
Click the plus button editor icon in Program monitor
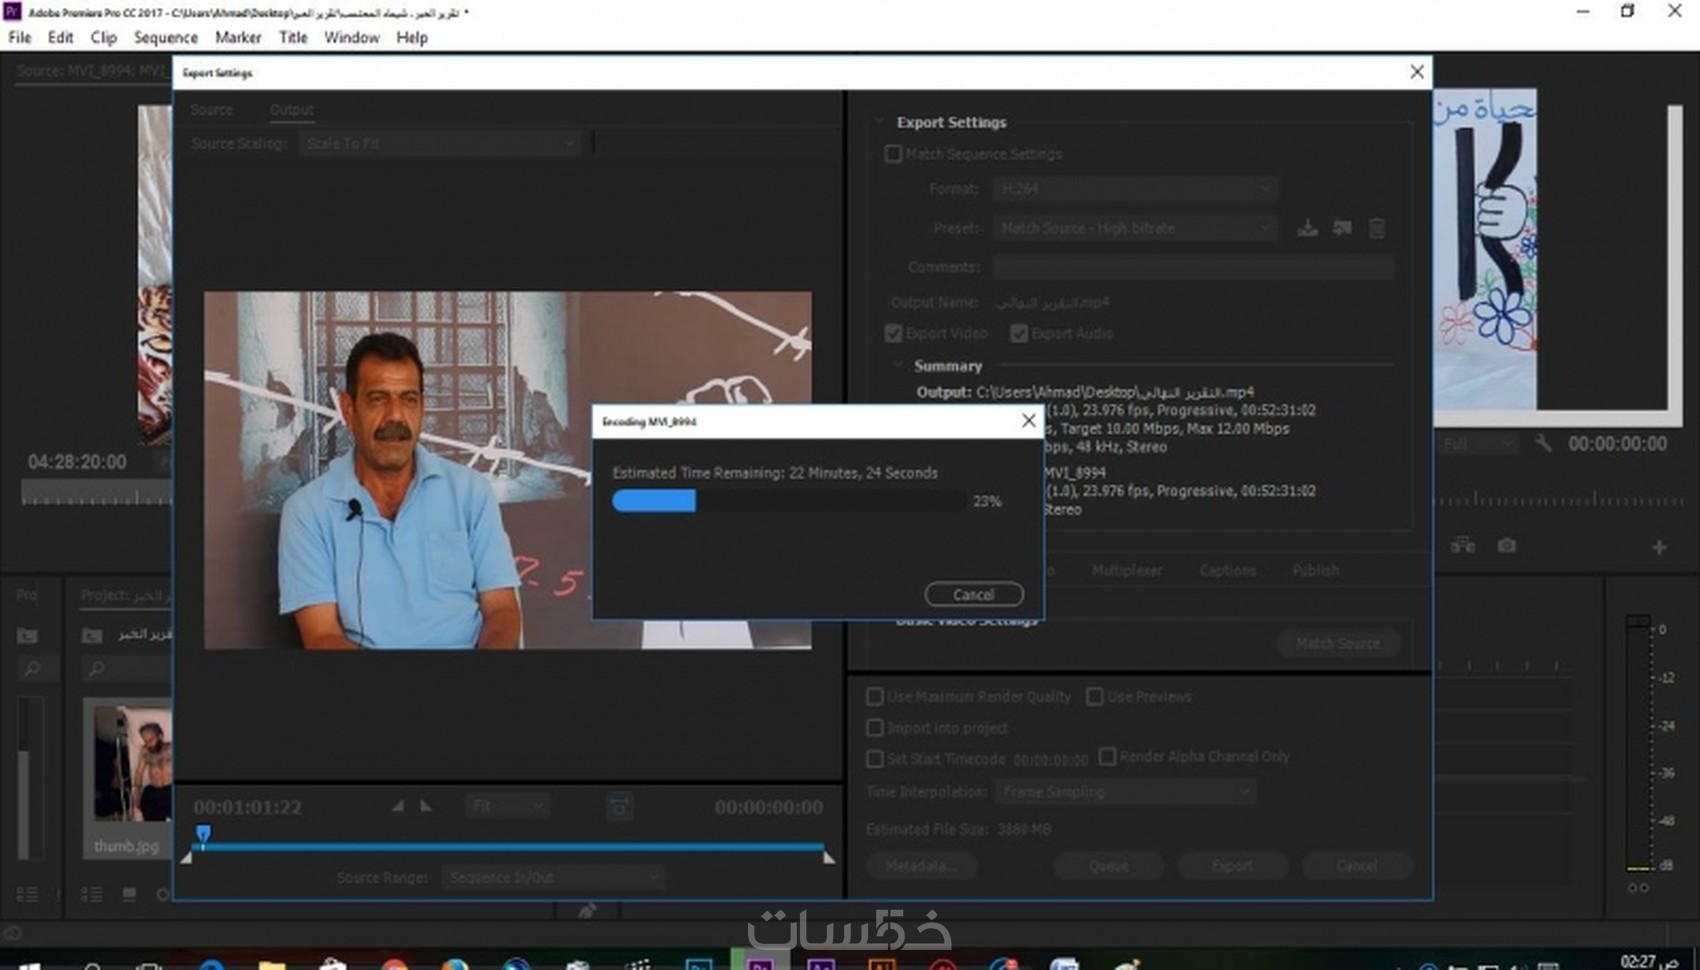[1659, 547]
